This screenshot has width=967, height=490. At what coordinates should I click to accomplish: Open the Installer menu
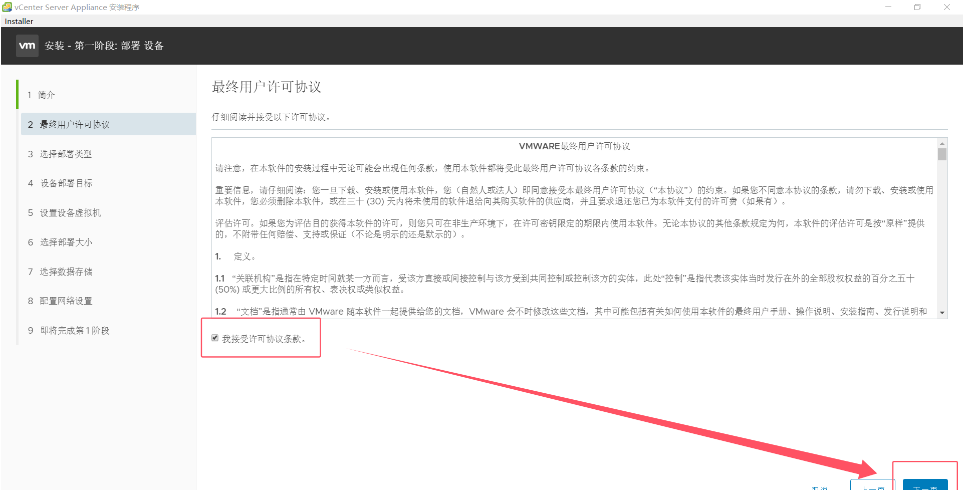(19, 21)
